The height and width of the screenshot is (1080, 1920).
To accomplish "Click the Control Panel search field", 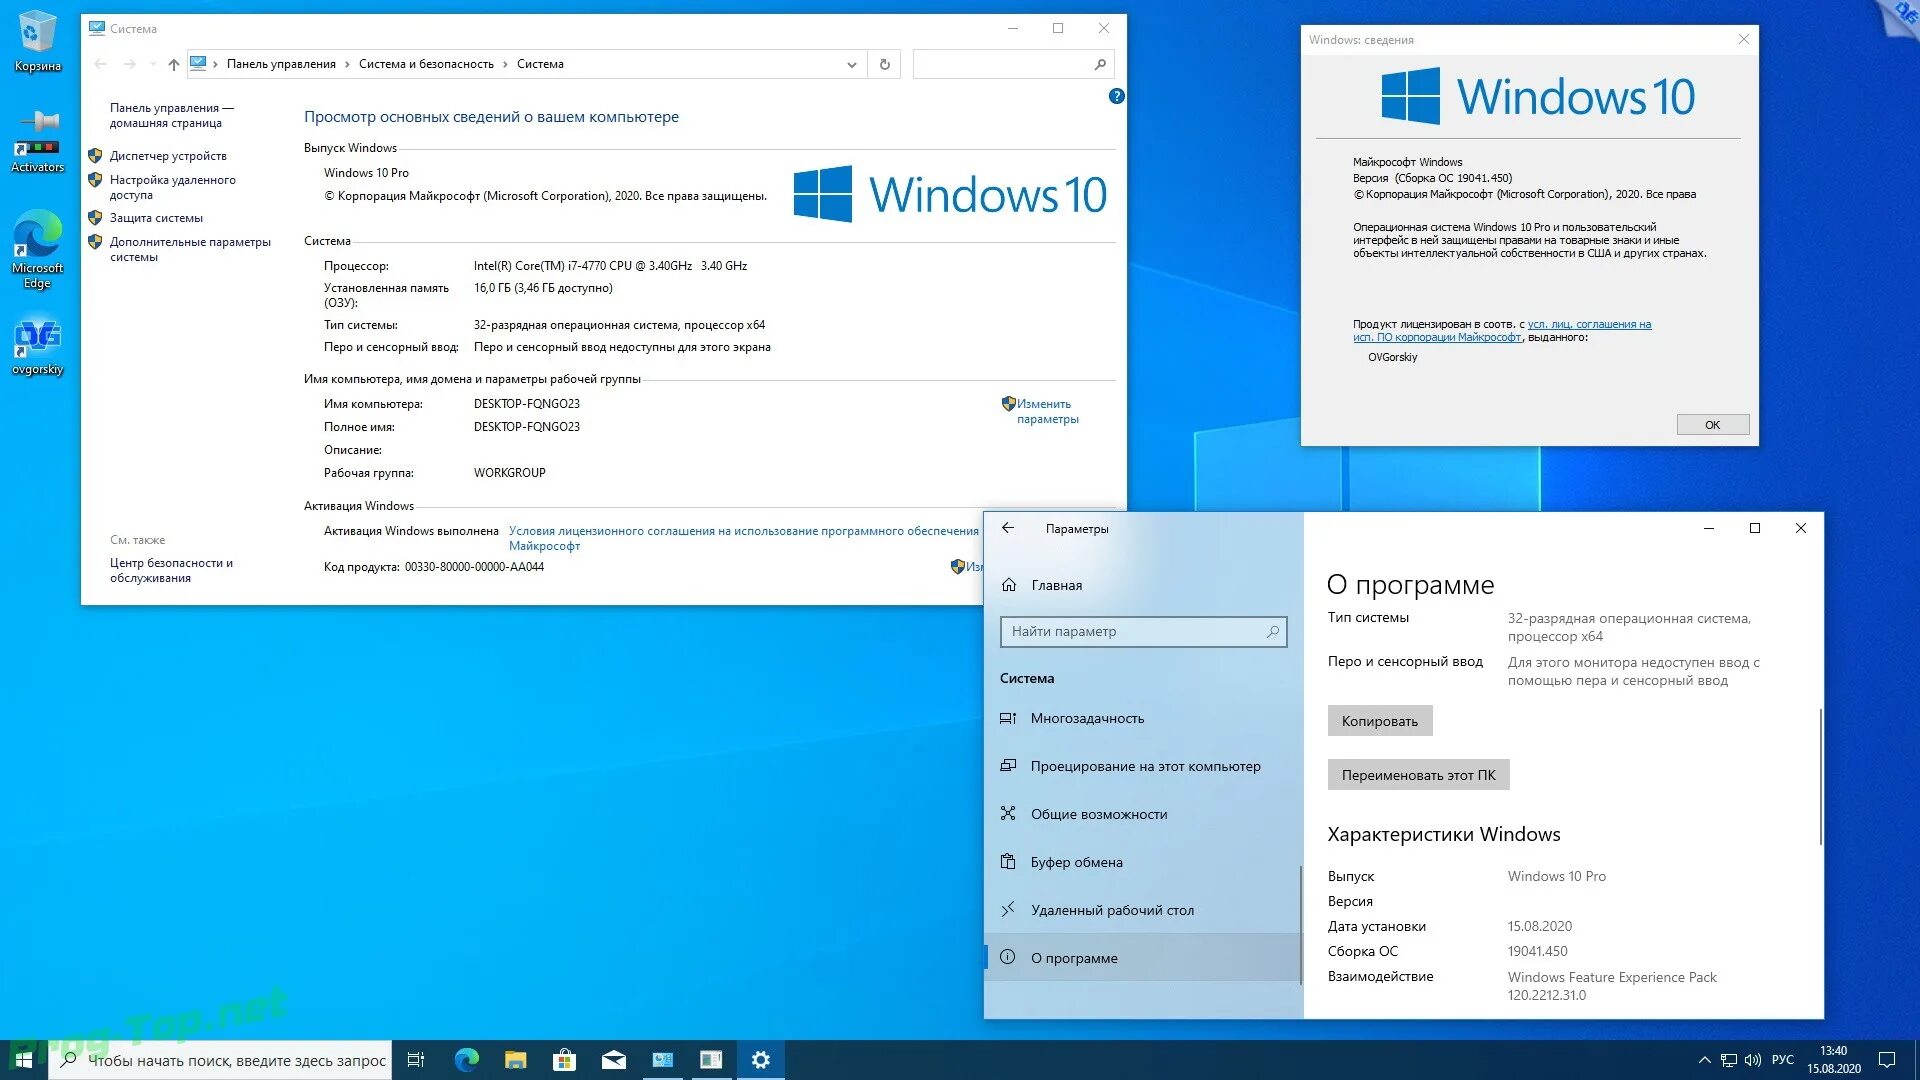I will (1012, 64).
